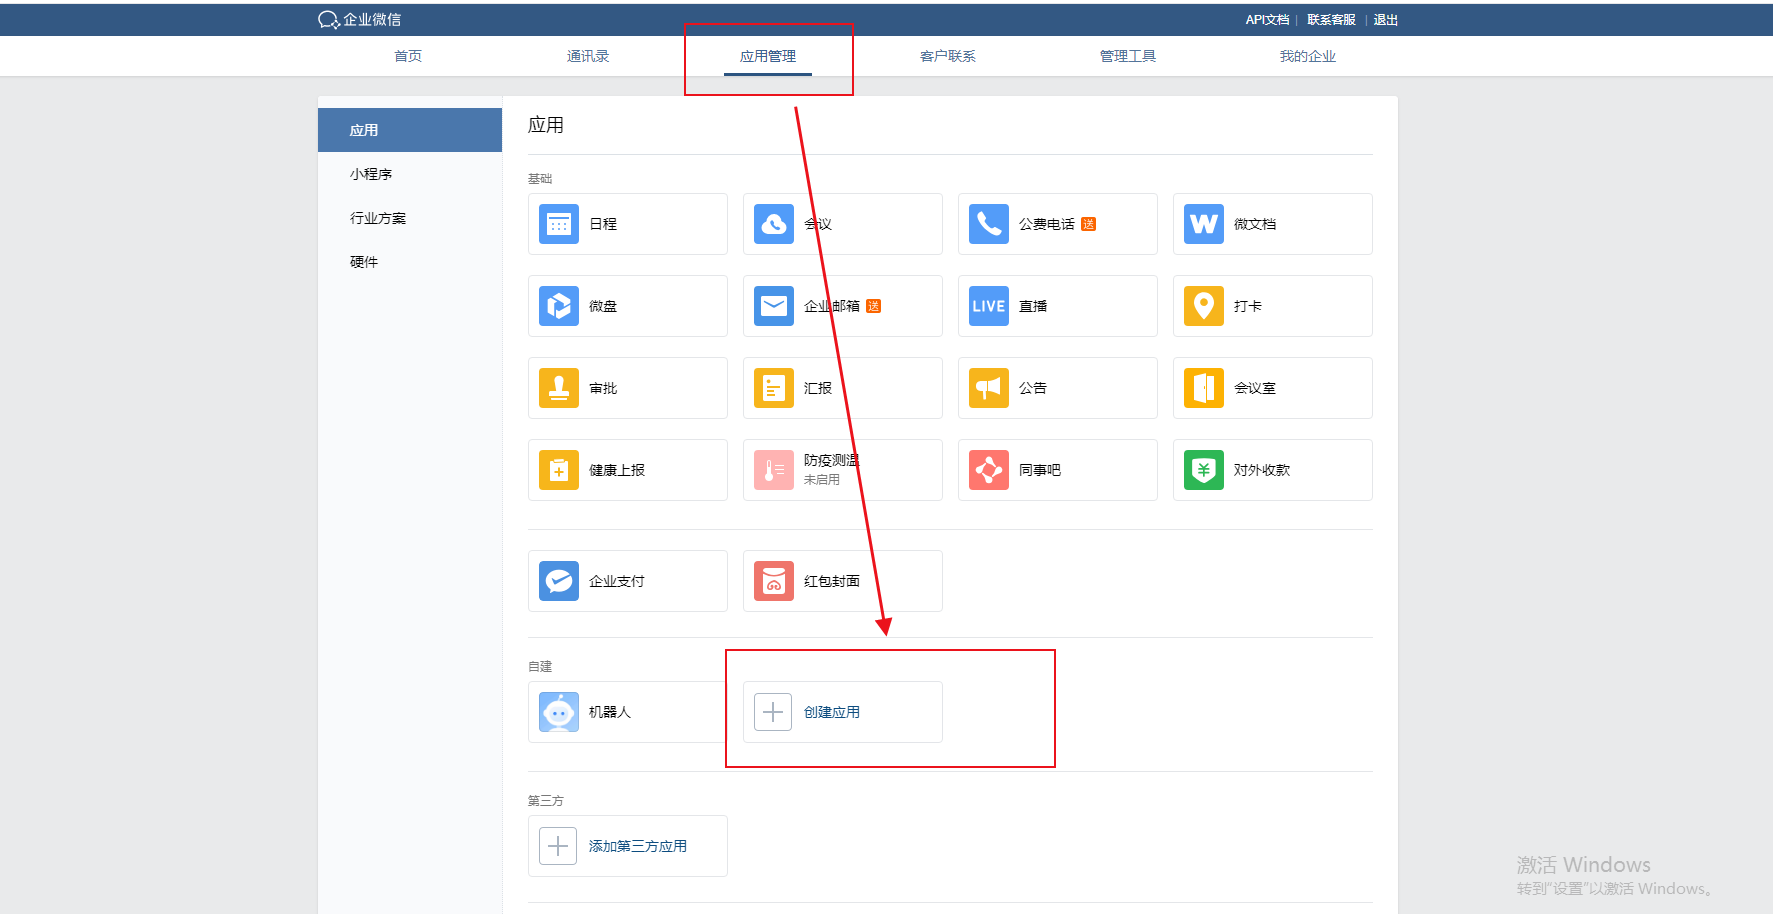Select 小程序 in the left sidebar
The height and width of the screenshot is (914, 1773).
371,174
